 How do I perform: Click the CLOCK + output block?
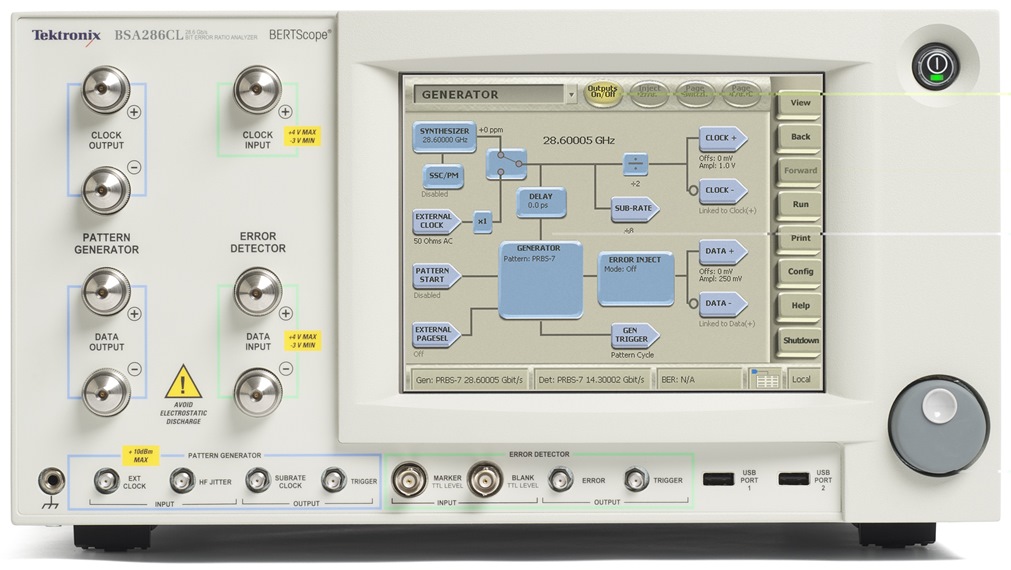point(720,140)
